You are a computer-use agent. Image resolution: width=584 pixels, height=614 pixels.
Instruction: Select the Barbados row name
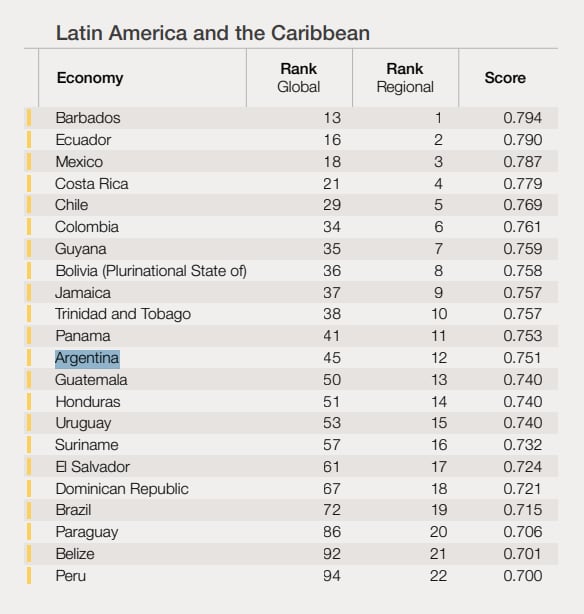88,118
